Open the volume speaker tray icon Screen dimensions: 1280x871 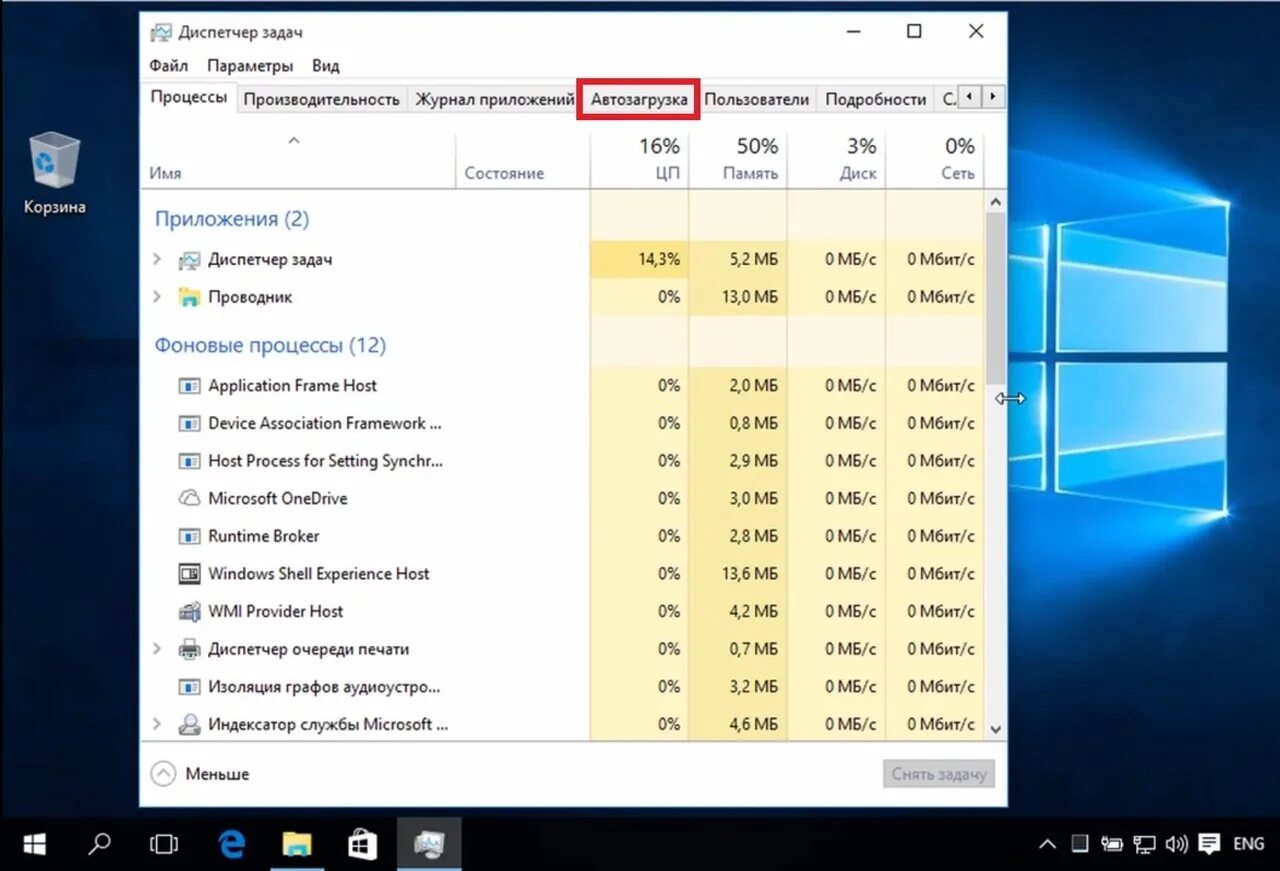(x=1176, y=844)
